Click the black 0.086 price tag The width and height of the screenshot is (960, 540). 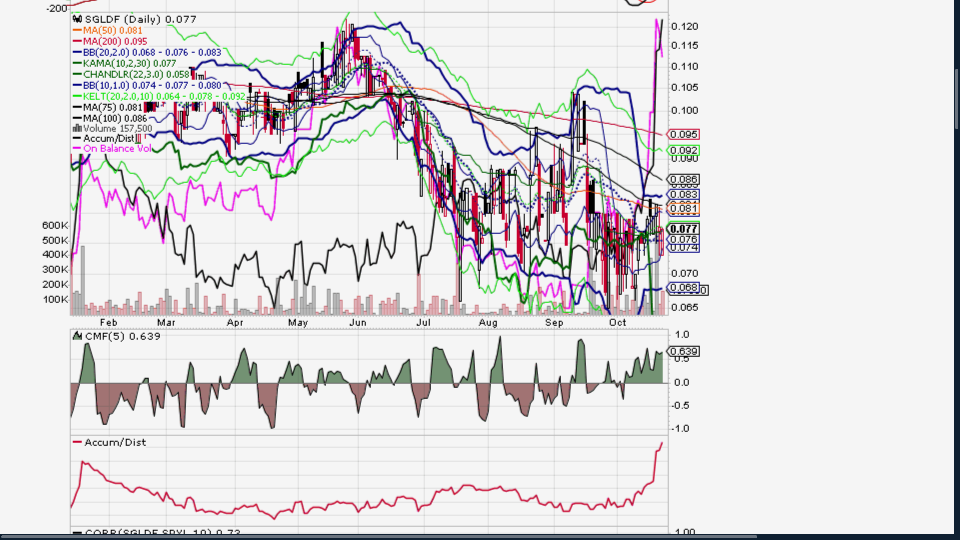(x=683, y=180)
